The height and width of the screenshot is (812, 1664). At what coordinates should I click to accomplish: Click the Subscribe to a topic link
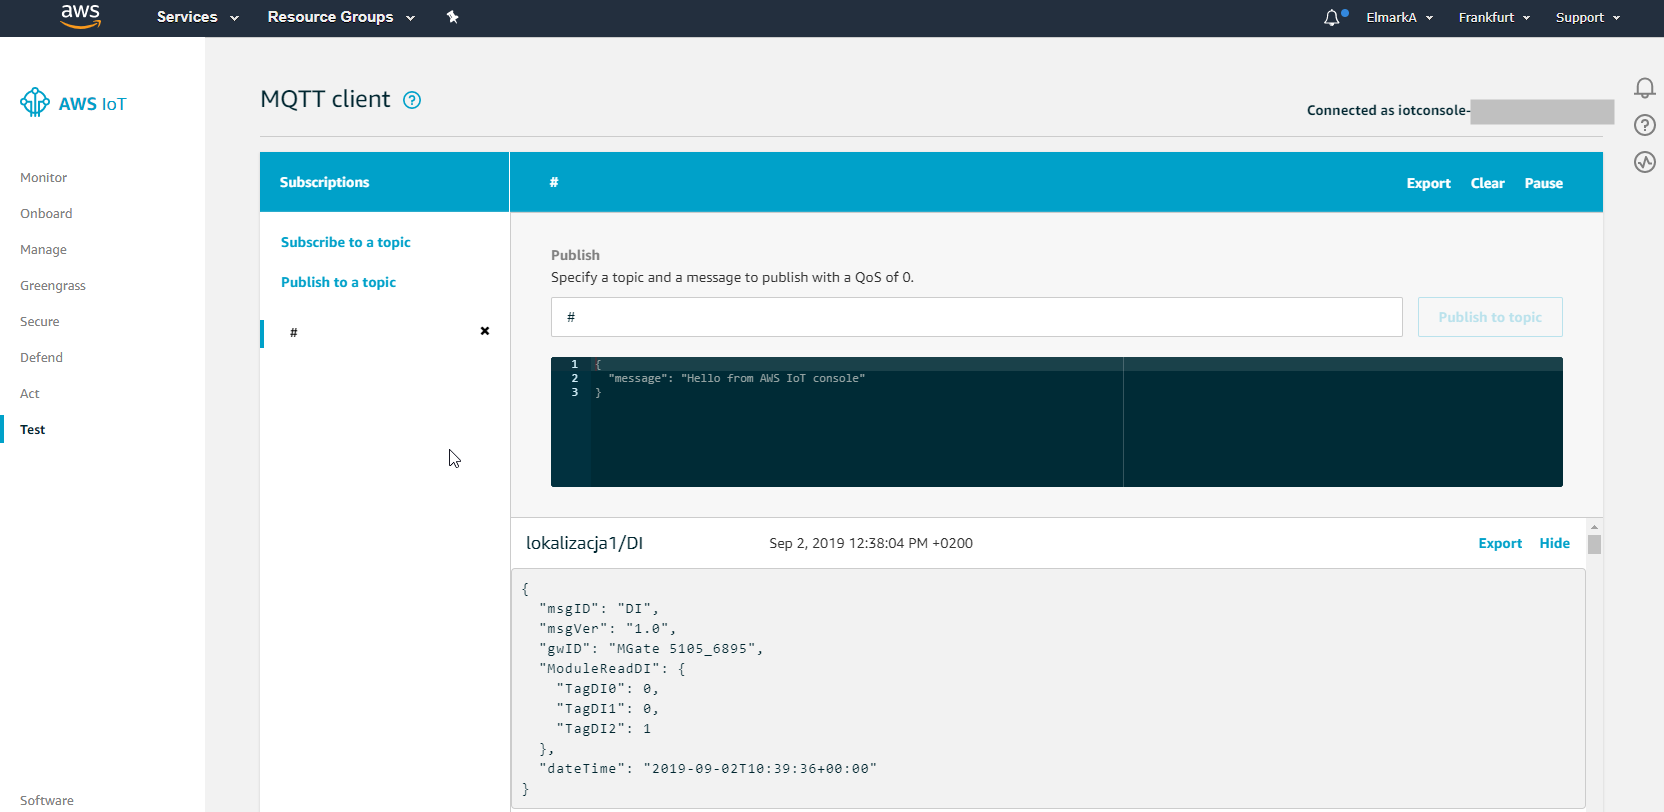pyautogui.click(x=345, y=242)
